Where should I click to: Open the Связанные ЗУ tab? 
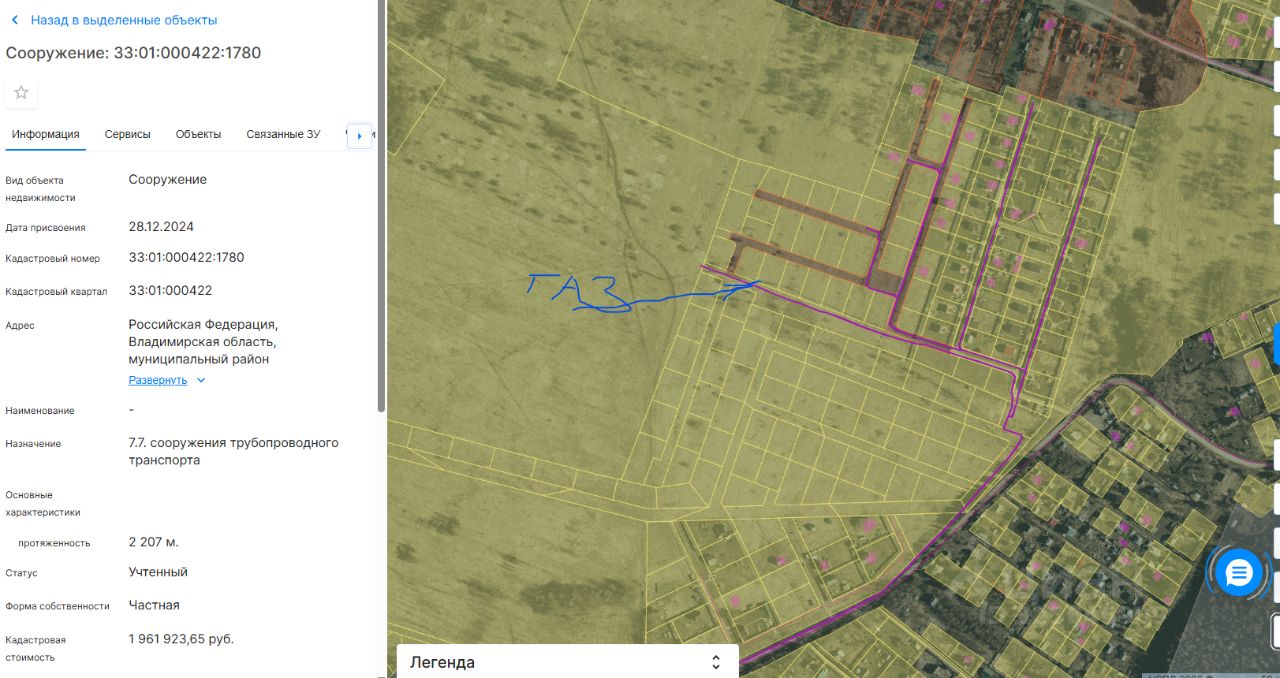pyautogui.click(x=283, y=134)
